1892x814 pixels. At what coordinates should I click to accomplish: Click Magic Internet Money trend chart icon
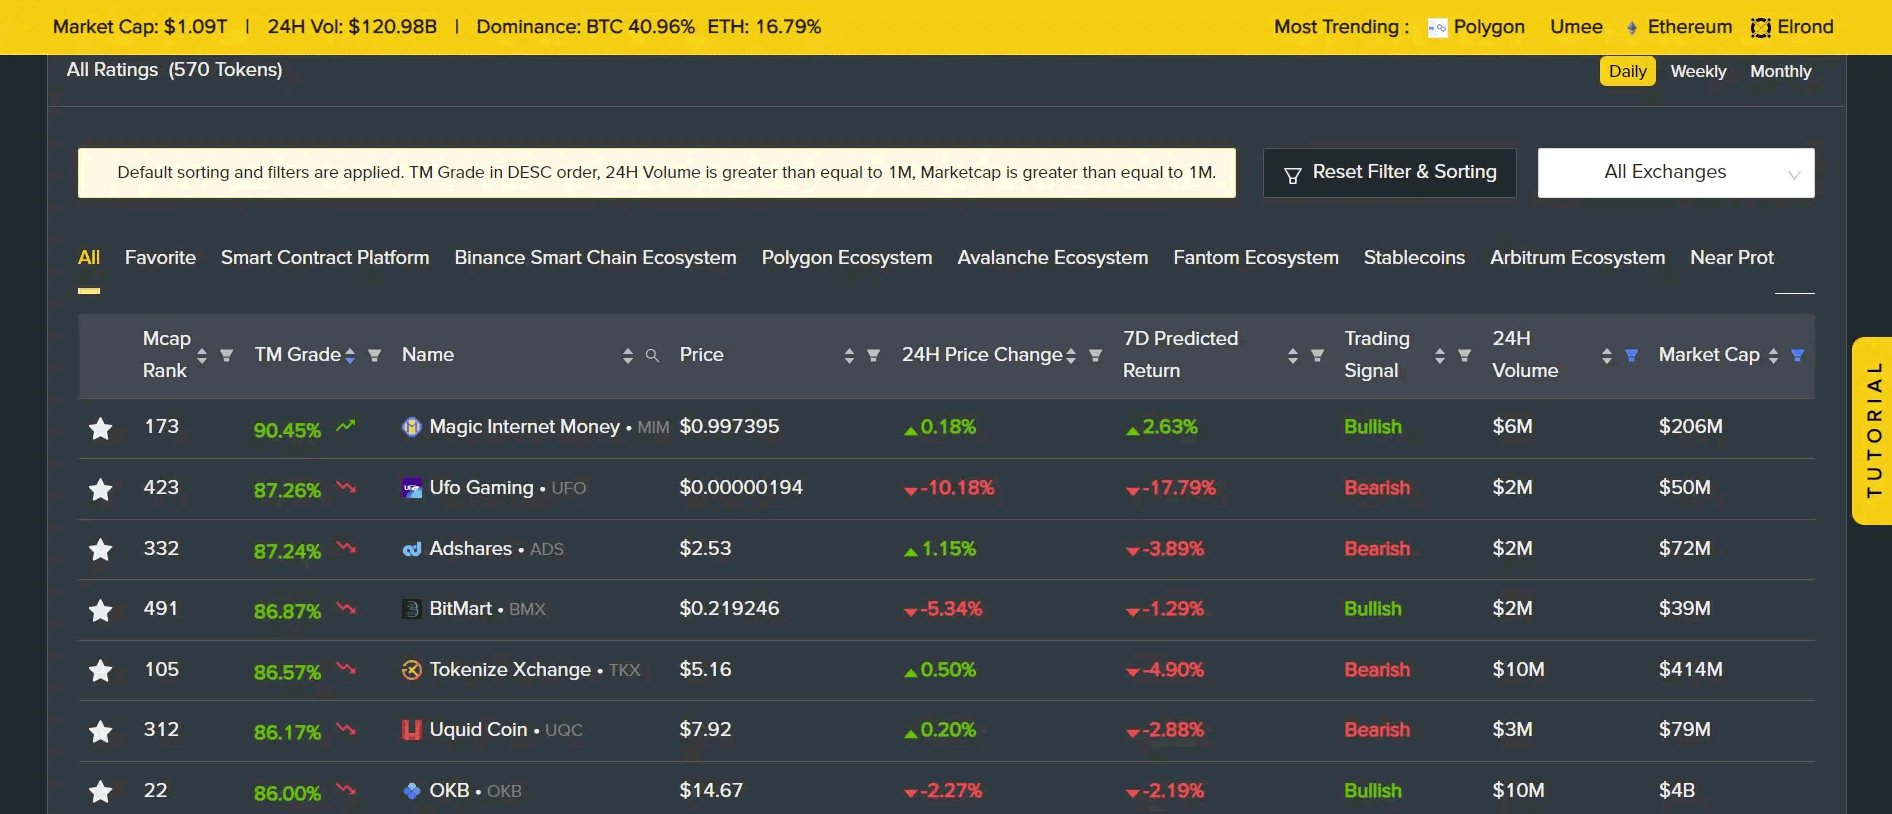pos(346,426)
